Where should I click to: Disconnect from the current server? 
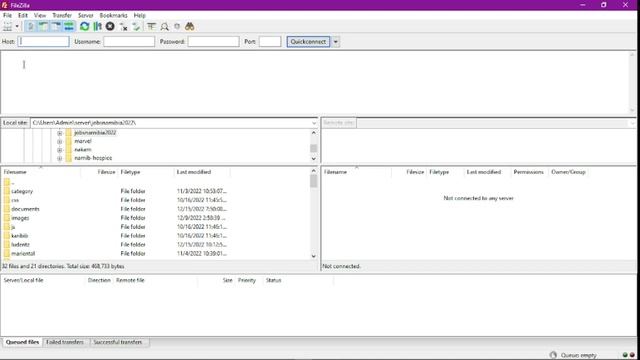tap(123, 27)
